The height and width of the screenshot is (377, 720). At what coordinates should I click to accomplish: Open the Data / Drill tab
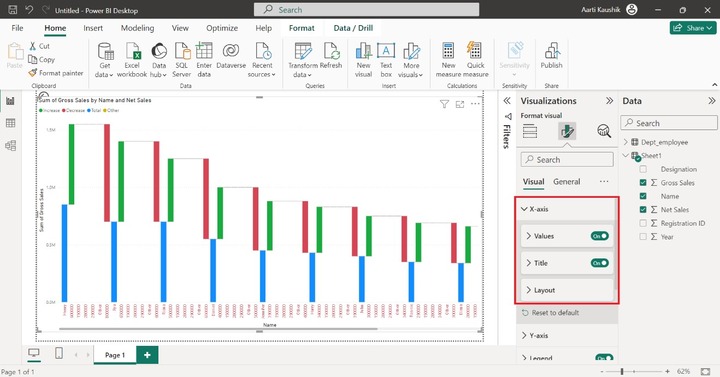[x=353, y=28]
